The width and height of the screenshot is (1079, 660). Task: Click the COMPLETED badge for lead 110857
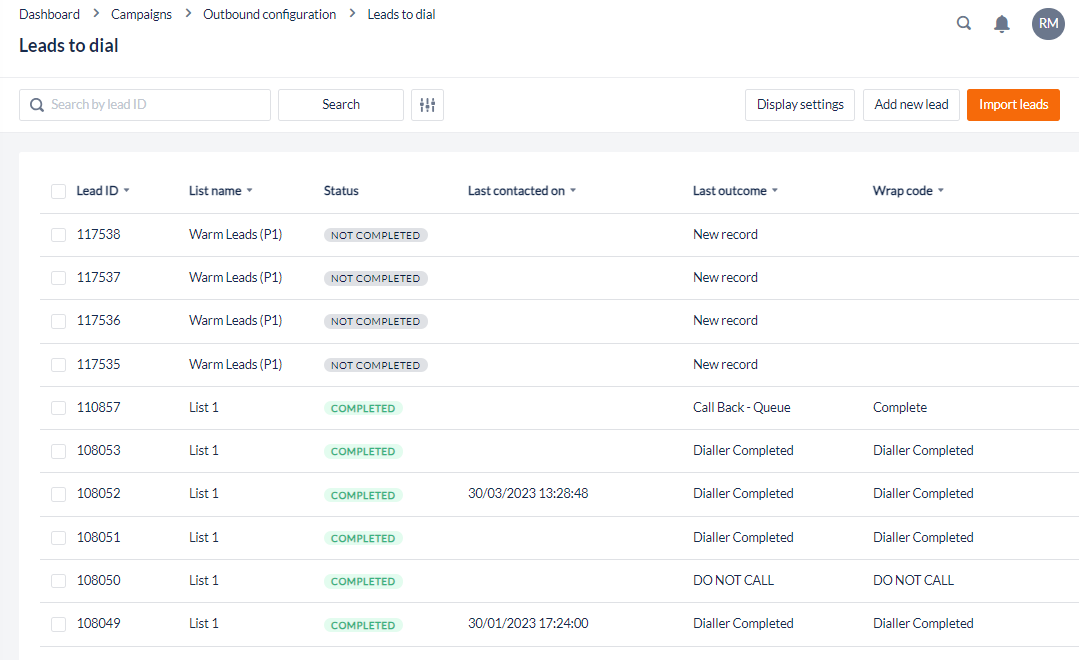tap(363, 408)
